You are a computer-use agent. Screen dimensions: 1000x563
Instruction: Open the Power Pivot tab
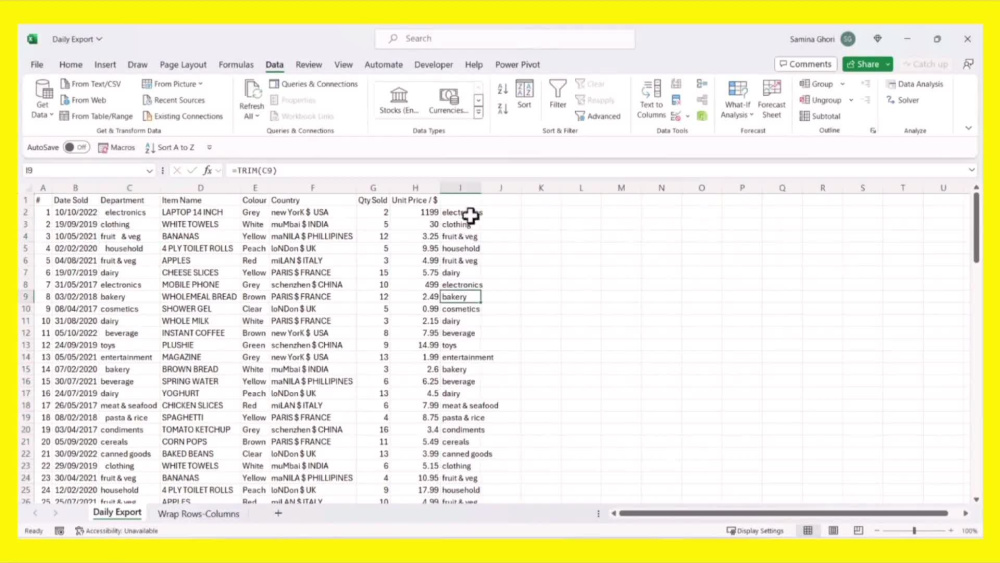click(x=517, y=64)
